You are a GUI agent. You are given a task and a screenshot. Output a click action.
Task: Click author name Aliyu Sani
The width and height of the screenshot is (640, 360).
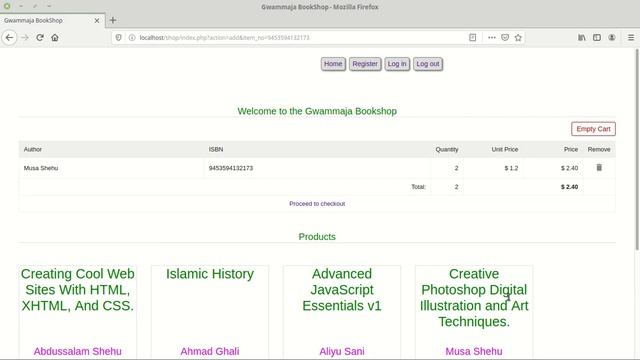[342, 351]
